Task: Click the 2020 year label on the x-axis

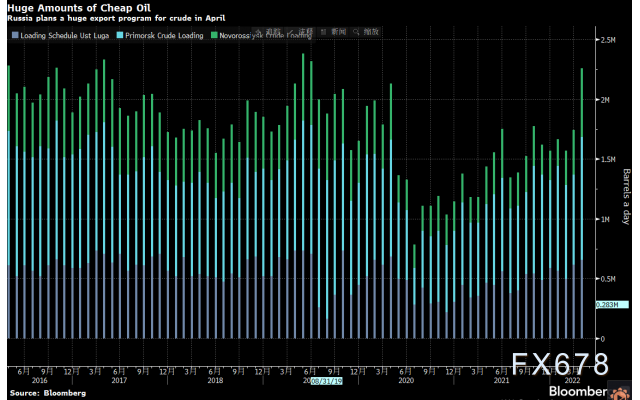Action: click(406, 380)
